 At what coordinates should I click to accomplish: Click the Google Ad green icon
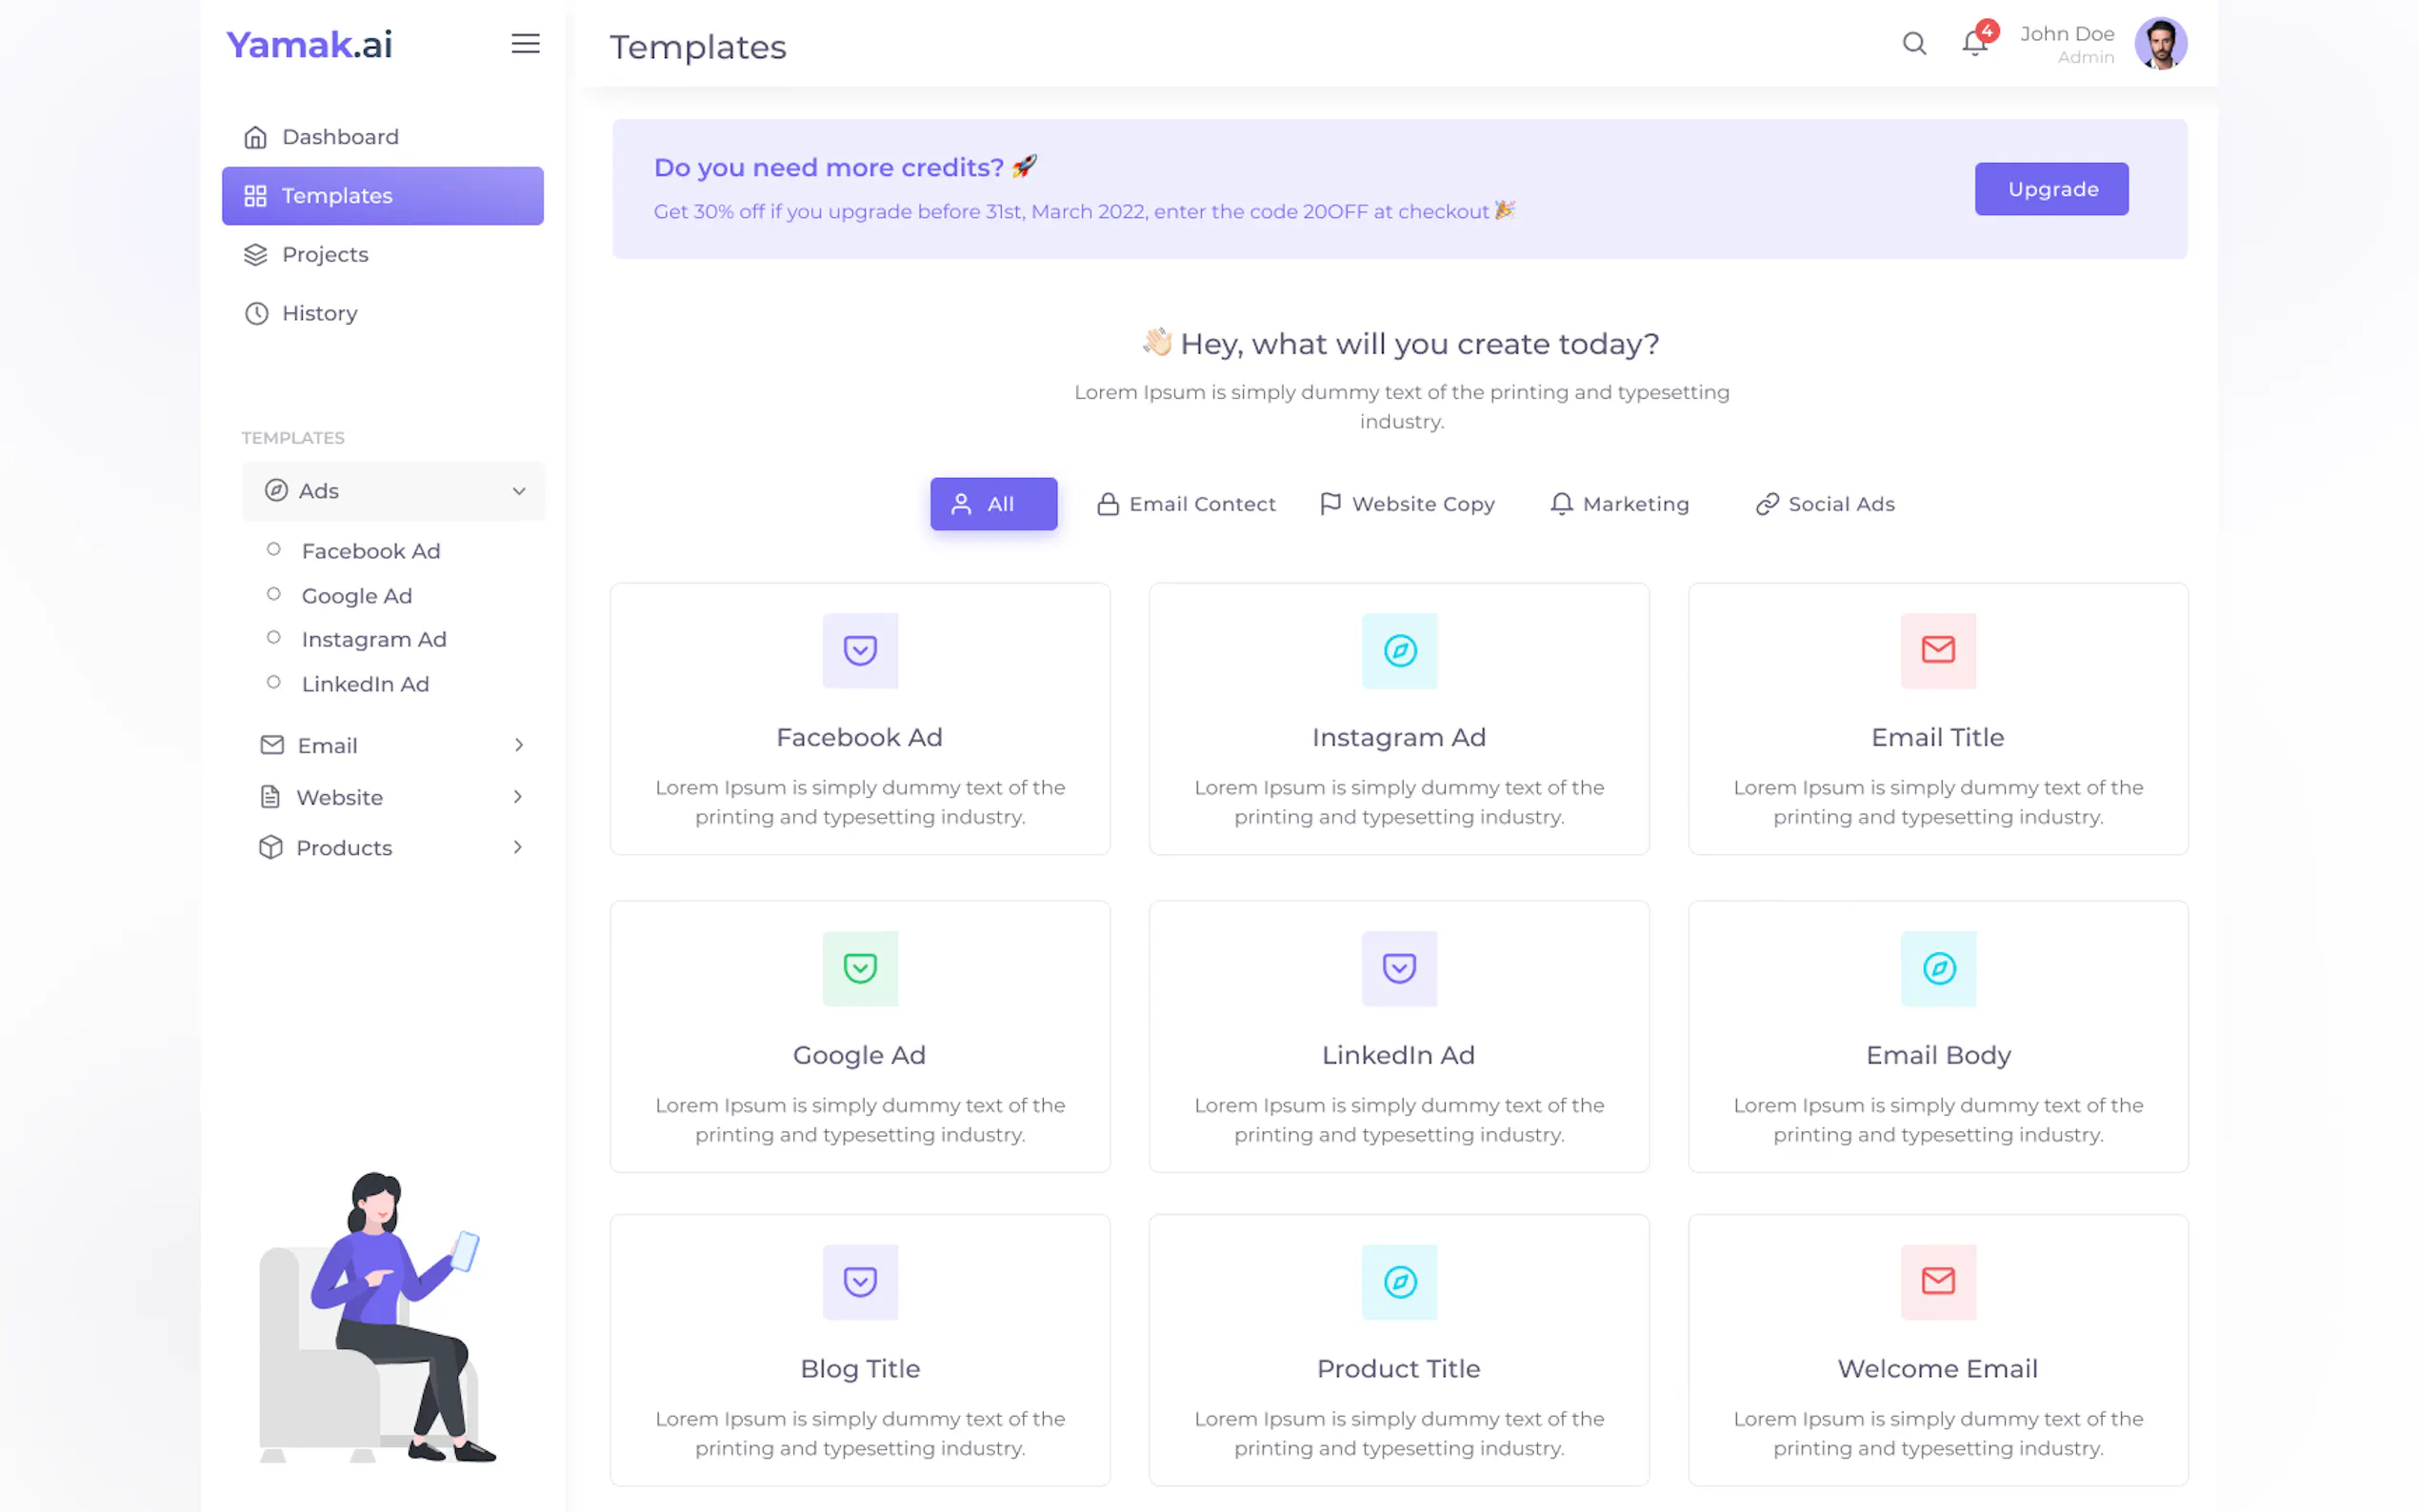[x=860, y=968]
